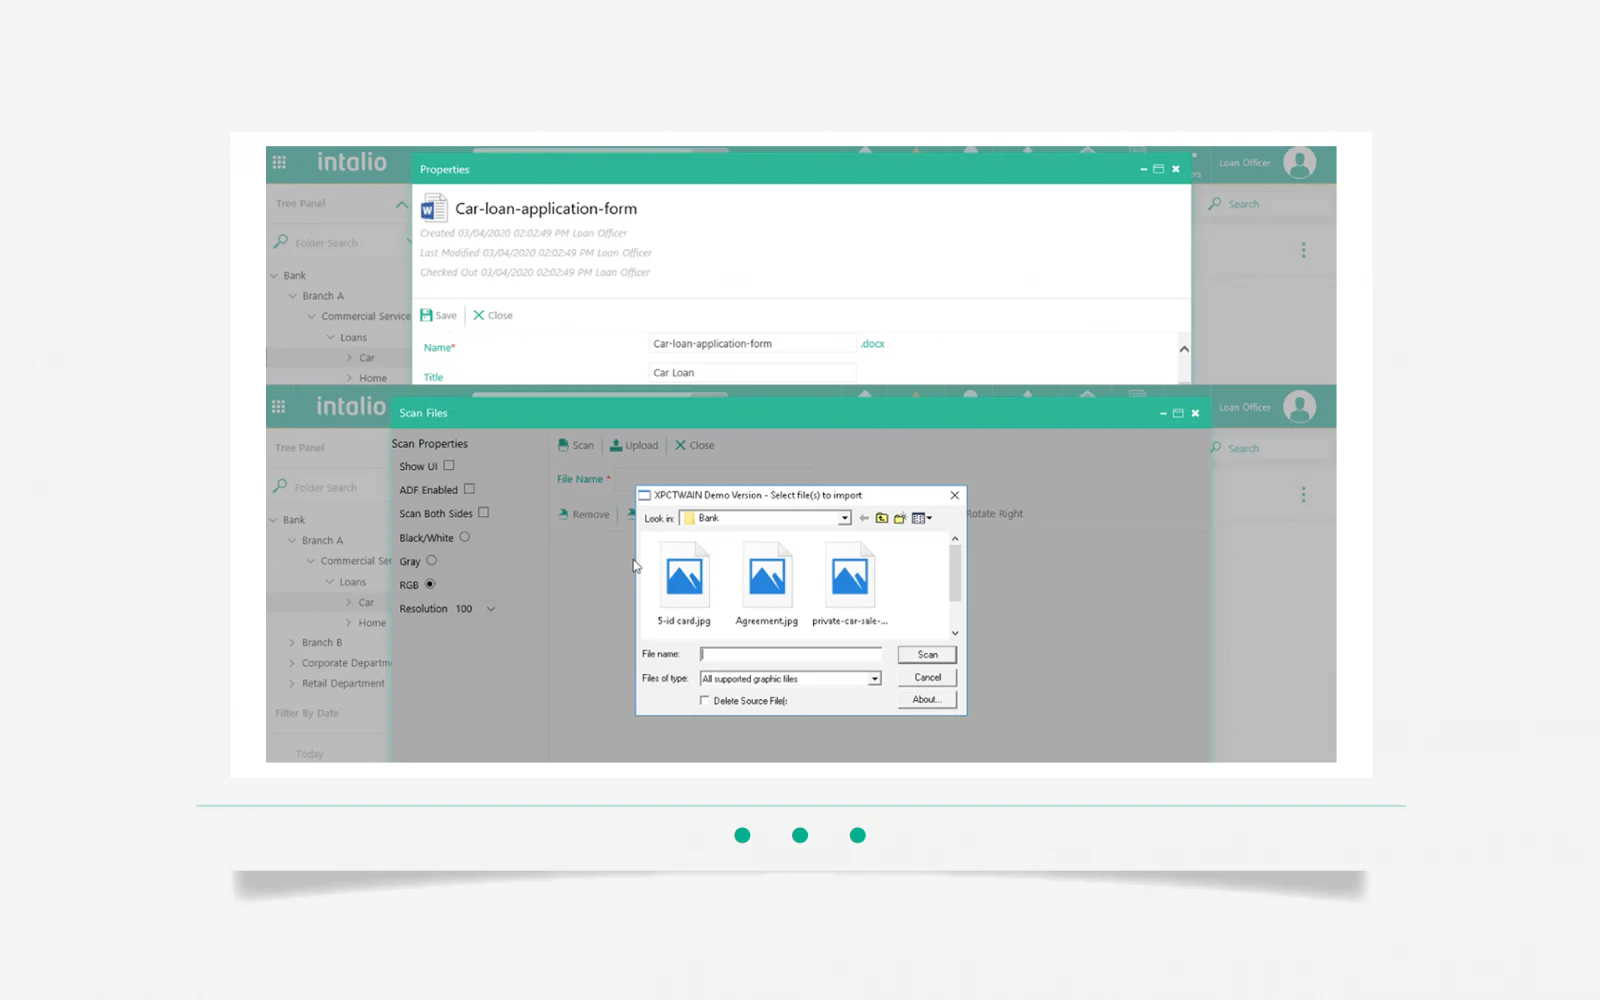The image size is (1600, 1000).
Task: Expand Corporate Department node in lower tree
Action: (292, 663)
